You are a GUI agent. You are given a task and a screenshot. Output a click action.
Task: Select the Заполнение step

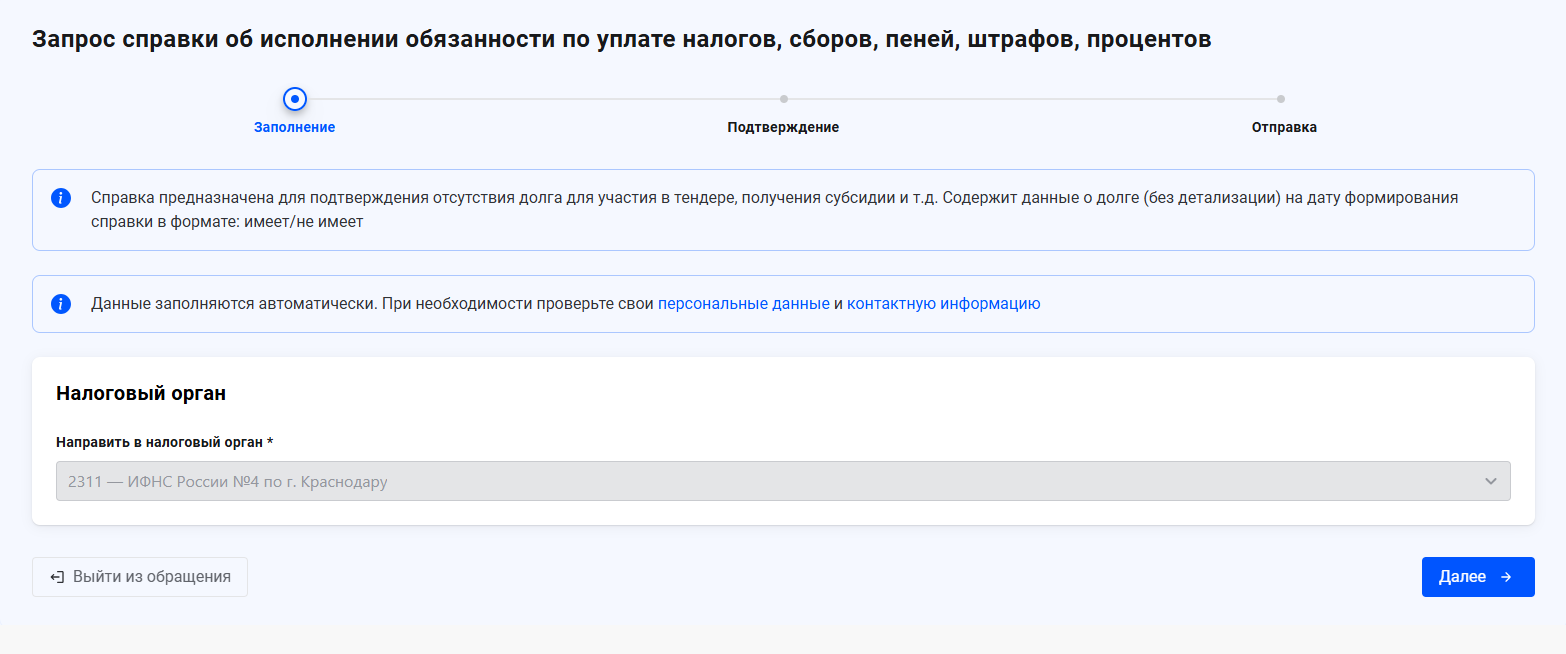[x=294, y=128]
